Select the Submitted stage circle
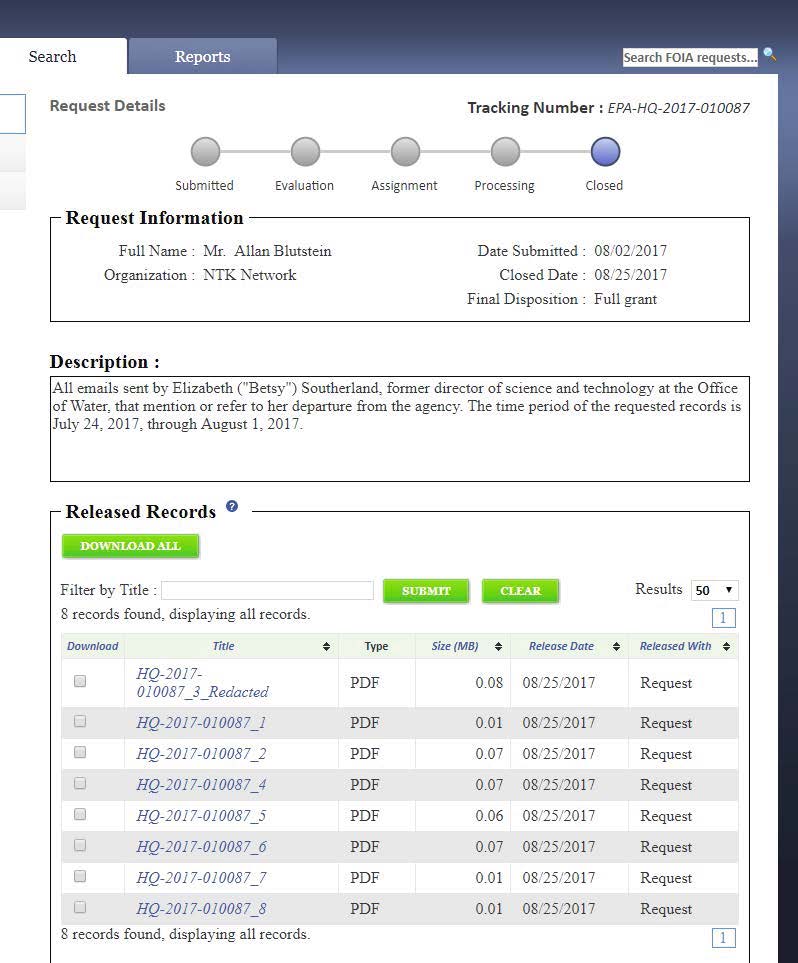This screenshot has width=798, height=963. (205, 152)
